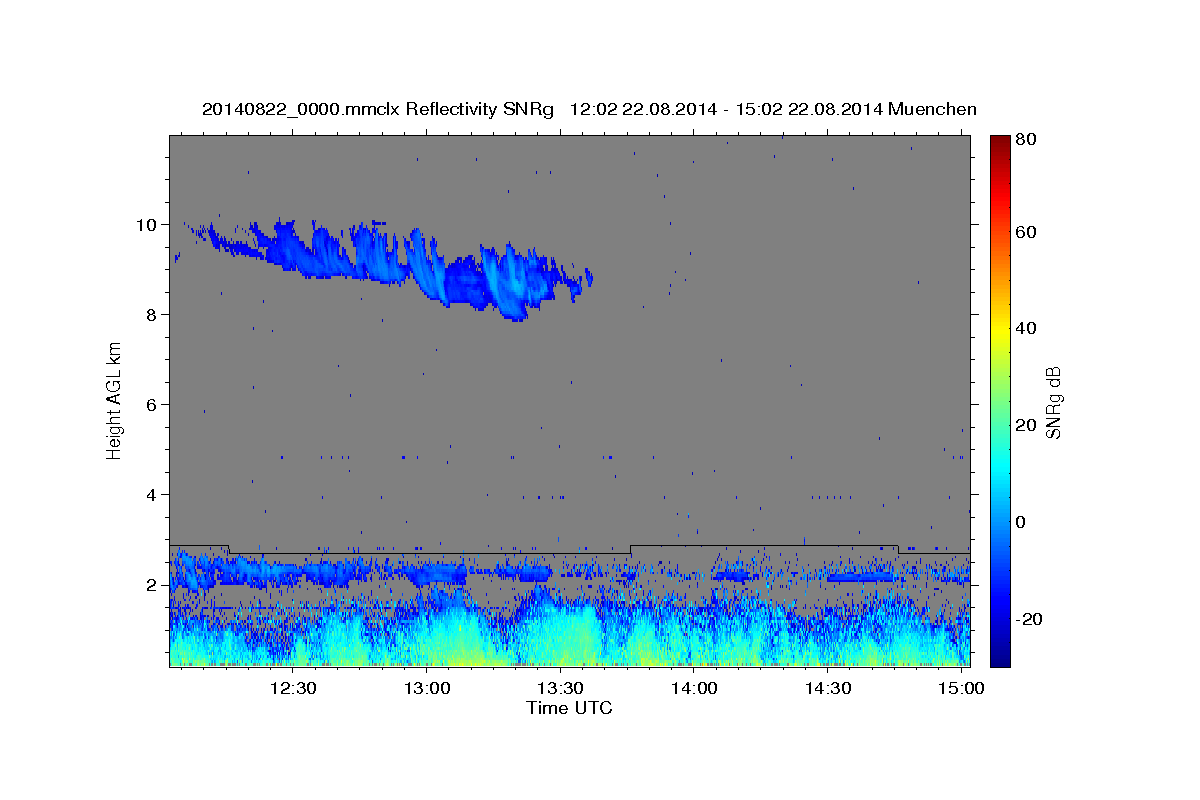Click the height tick label 4

153,494
